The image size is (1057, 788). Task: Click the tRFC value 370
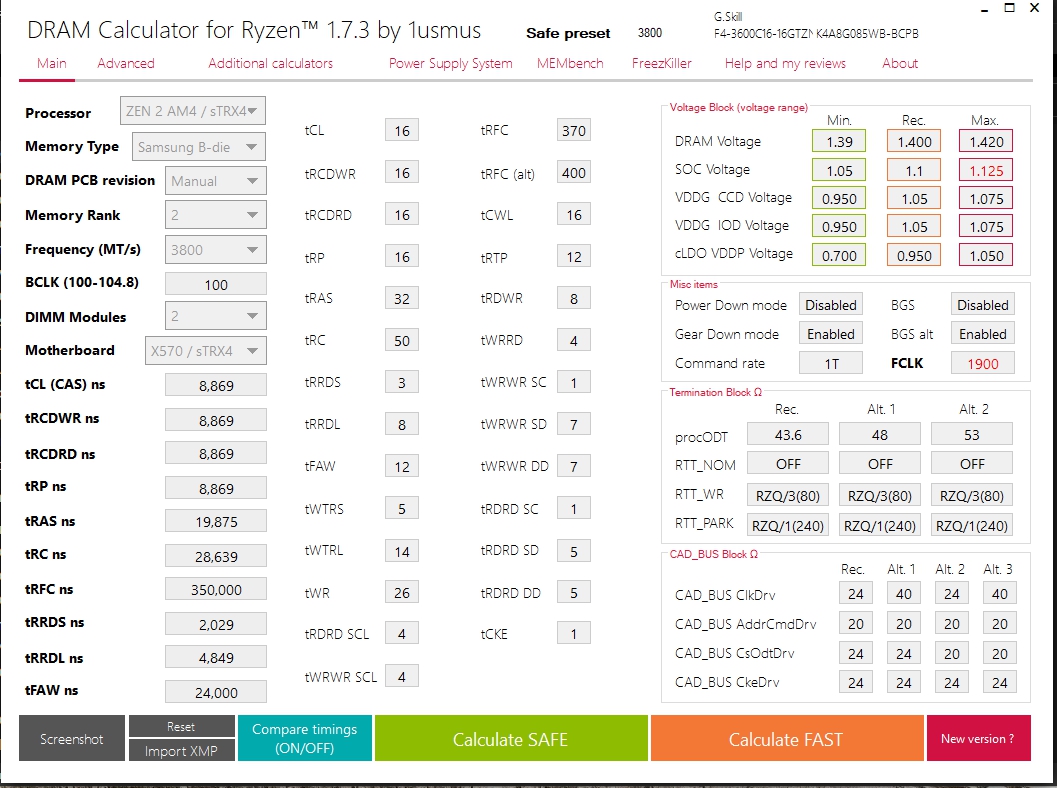click(574, 131)
